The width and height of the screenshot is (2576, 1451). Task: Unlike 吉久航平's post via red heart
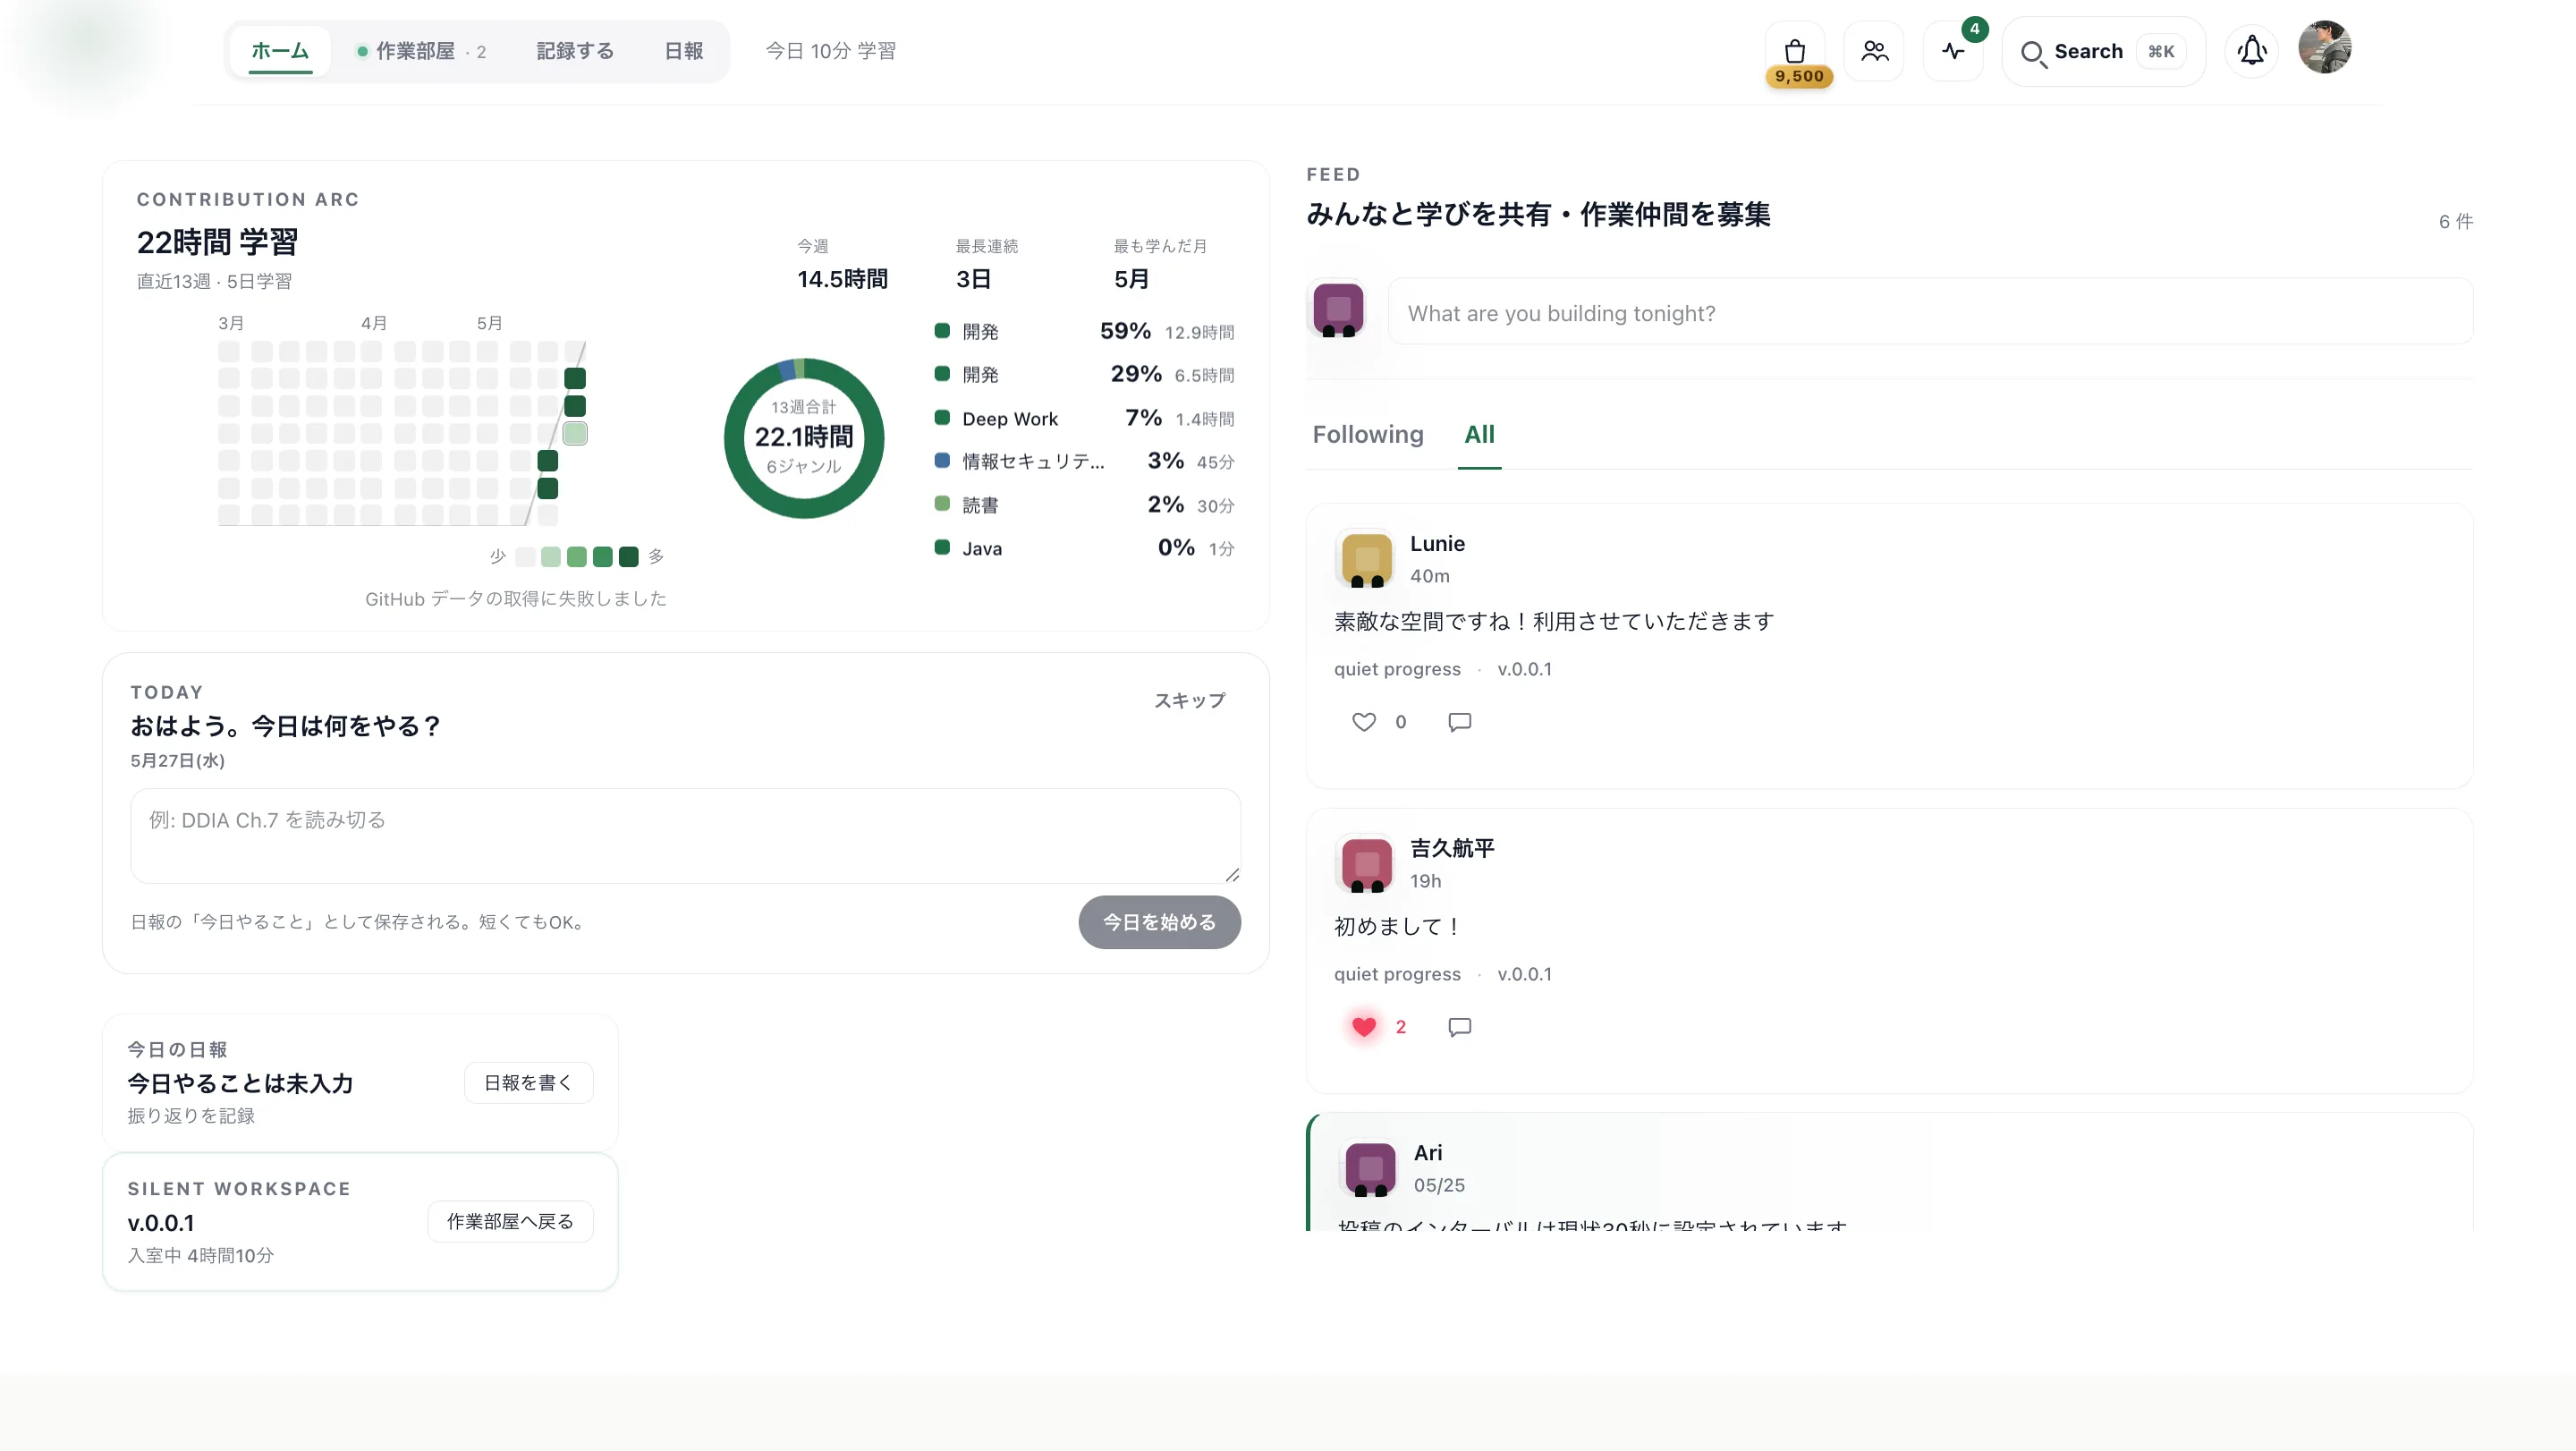[1364, 1027]
